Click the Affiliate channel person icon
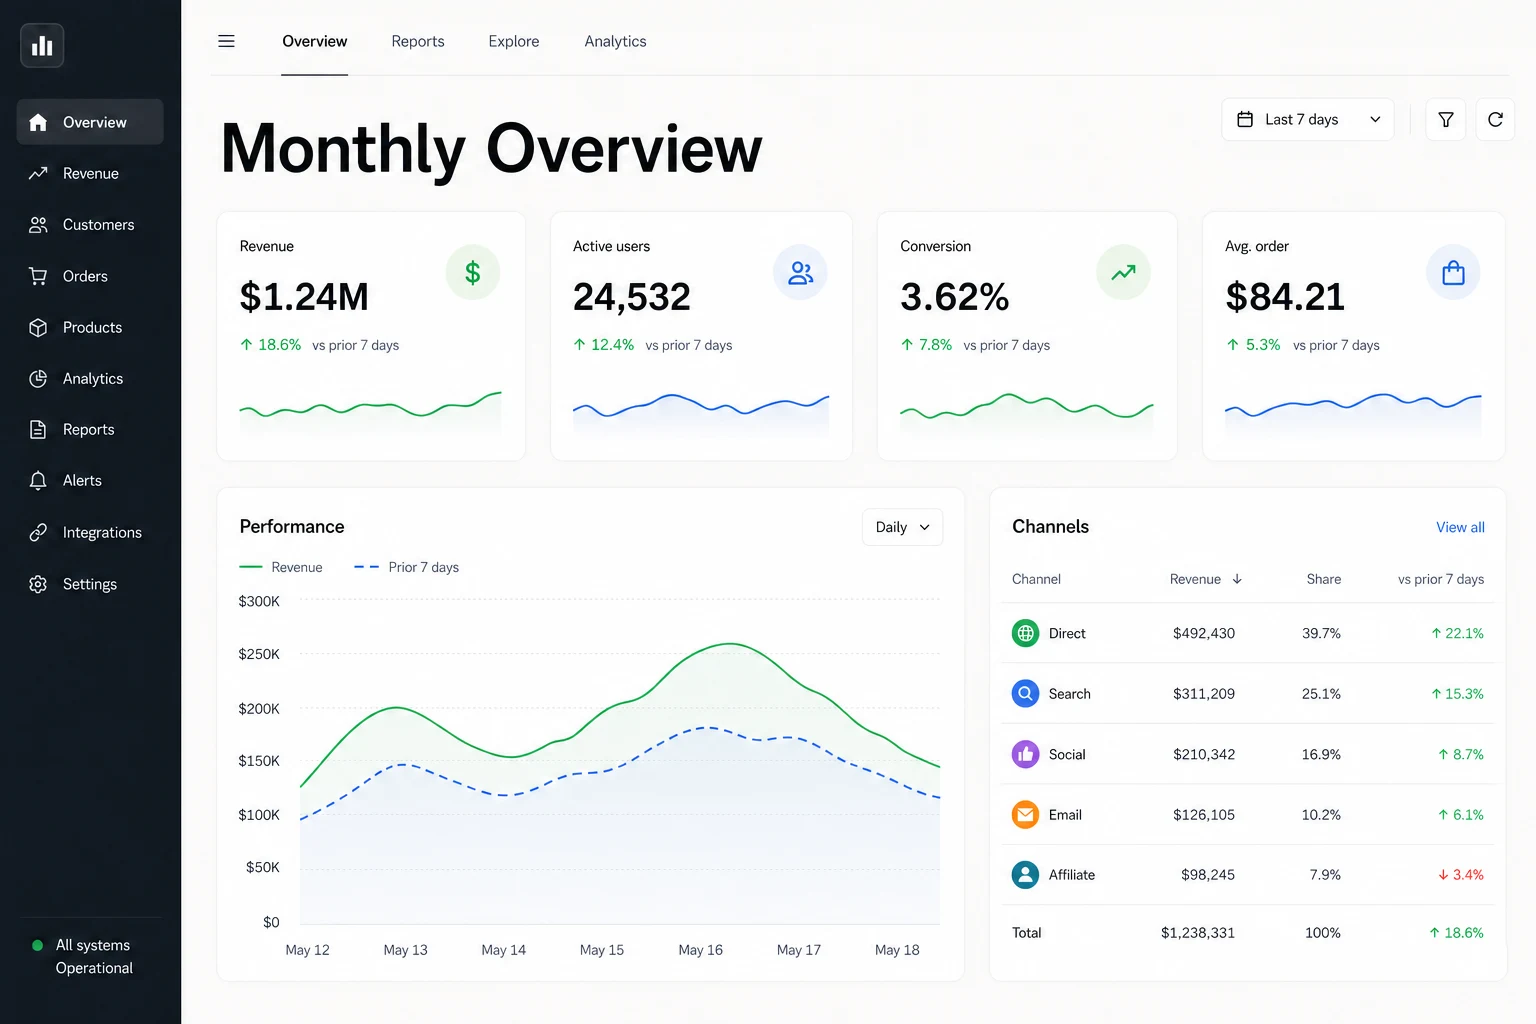The image size is (1536, 1024). pos(1025,875)
